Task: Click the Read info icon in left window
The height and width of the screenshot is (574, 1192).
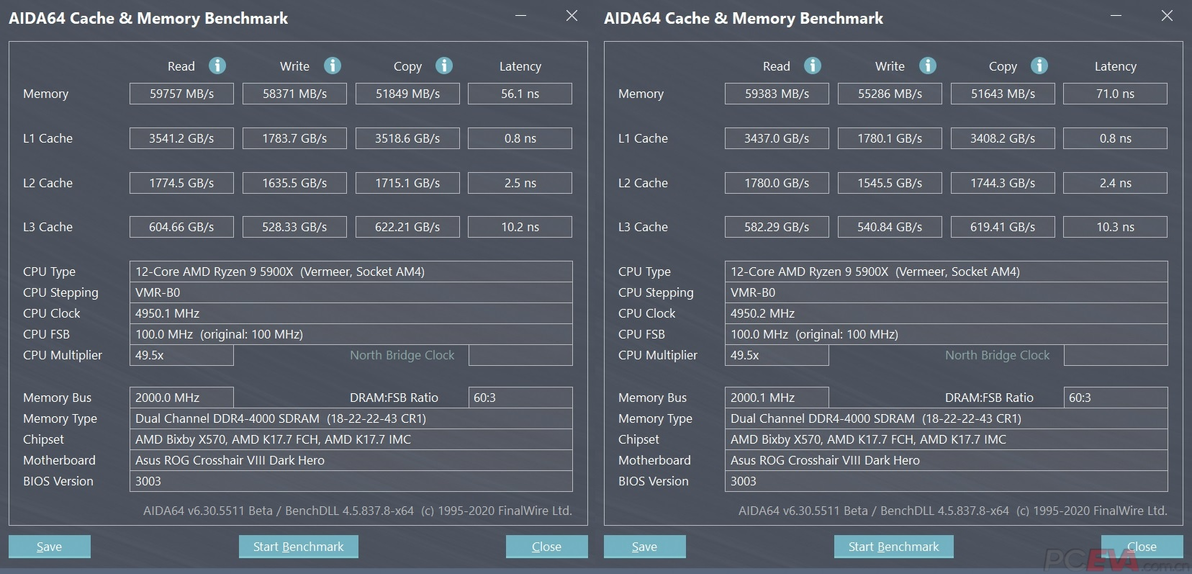Action: [217, 66]
